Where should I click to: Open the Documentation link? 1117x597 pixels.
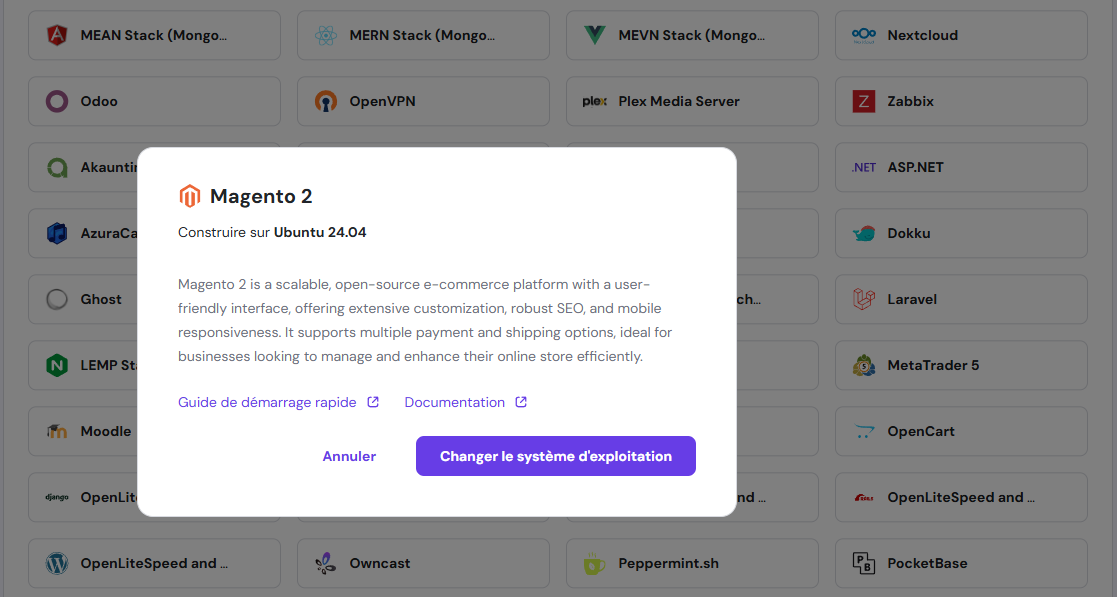pos(456,401)
